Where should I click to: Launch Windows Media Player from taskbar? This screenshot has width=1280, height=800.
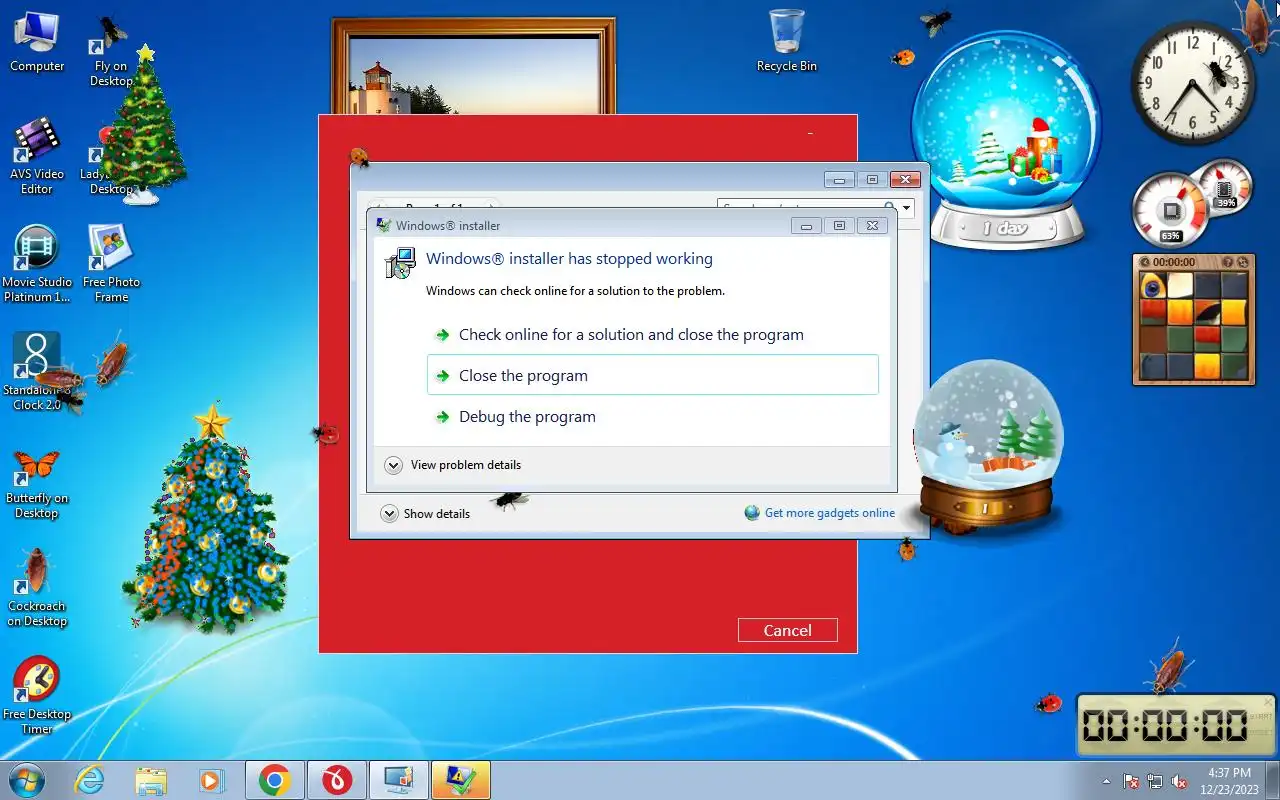pos(211,780)
